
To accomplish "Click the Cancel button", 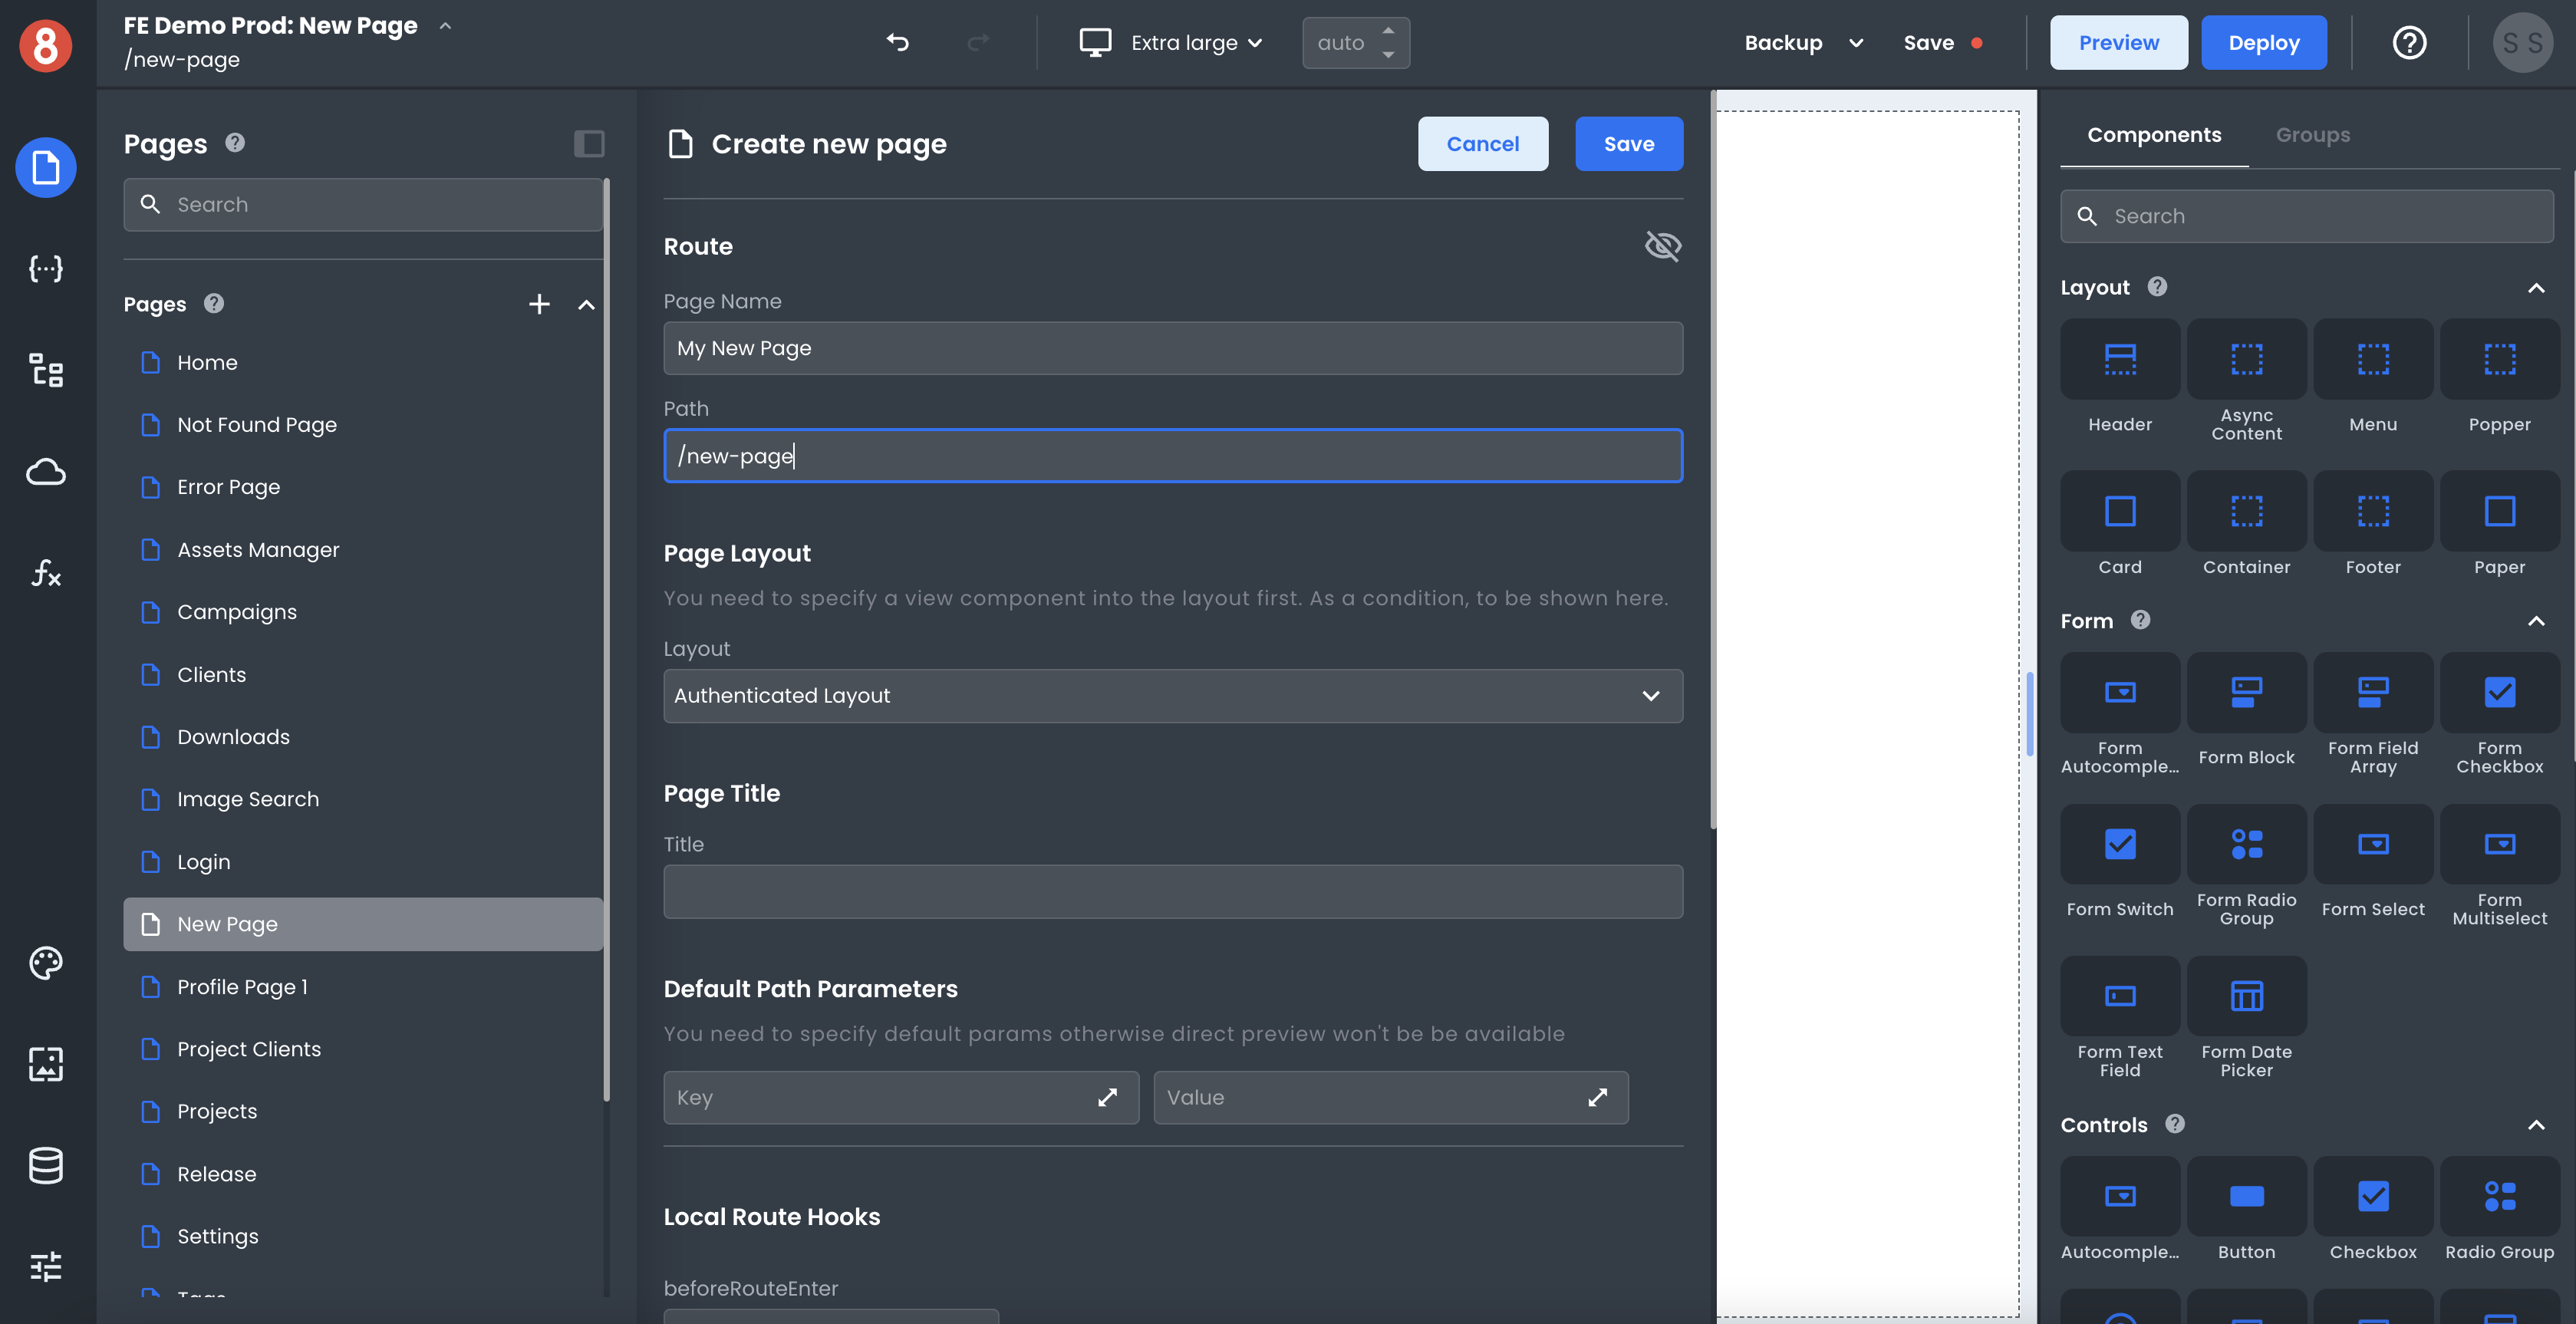I will coord(1482,144).
